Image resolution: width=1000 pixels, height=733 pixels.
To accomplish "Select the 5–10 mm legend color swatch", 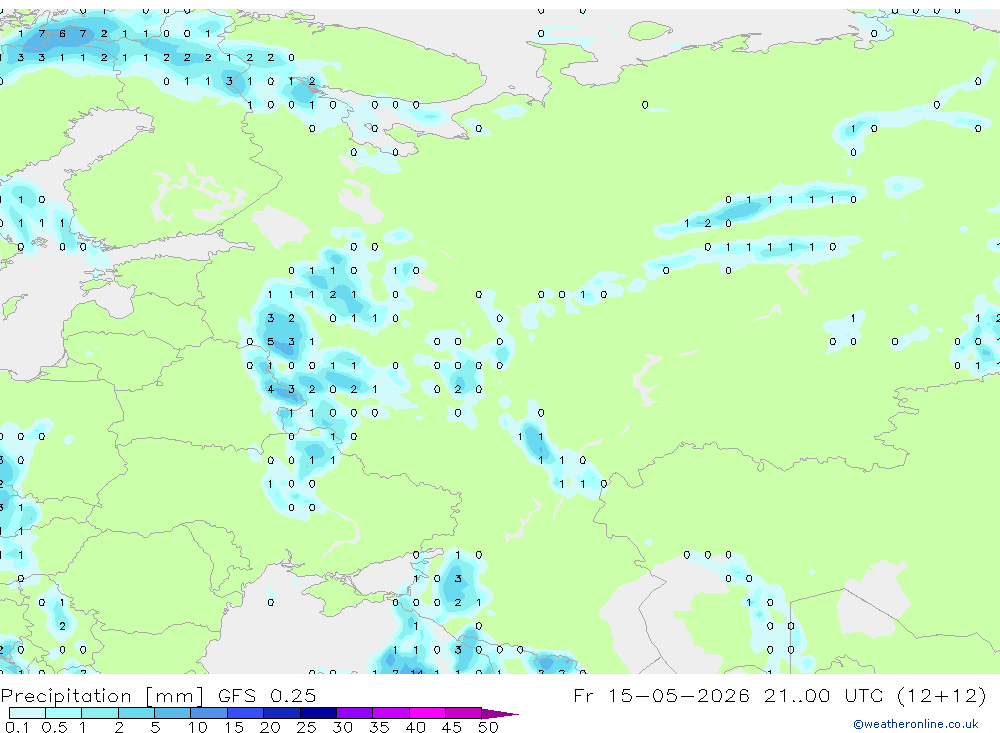I will (173, 713).
